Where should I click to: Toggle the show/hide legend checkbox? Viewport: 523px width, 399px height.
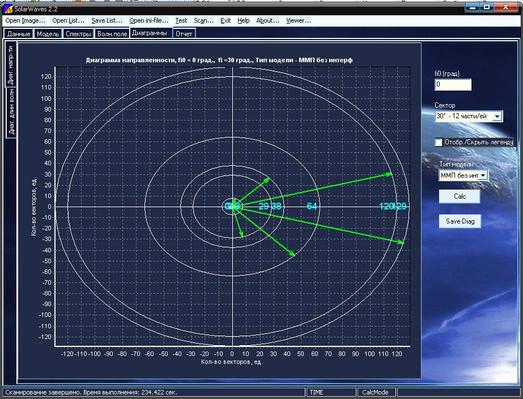(x=439, y=142)
